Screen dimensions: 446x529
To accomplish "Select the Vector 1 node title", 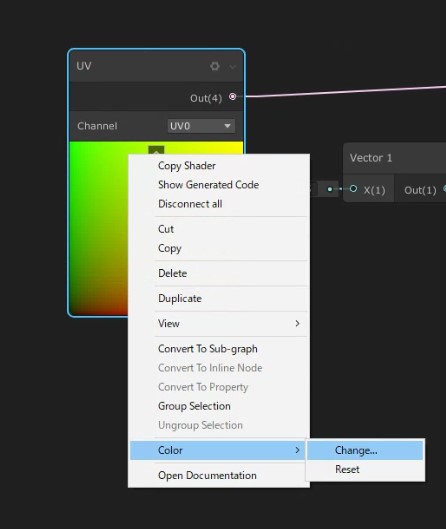I will (371, 158).
